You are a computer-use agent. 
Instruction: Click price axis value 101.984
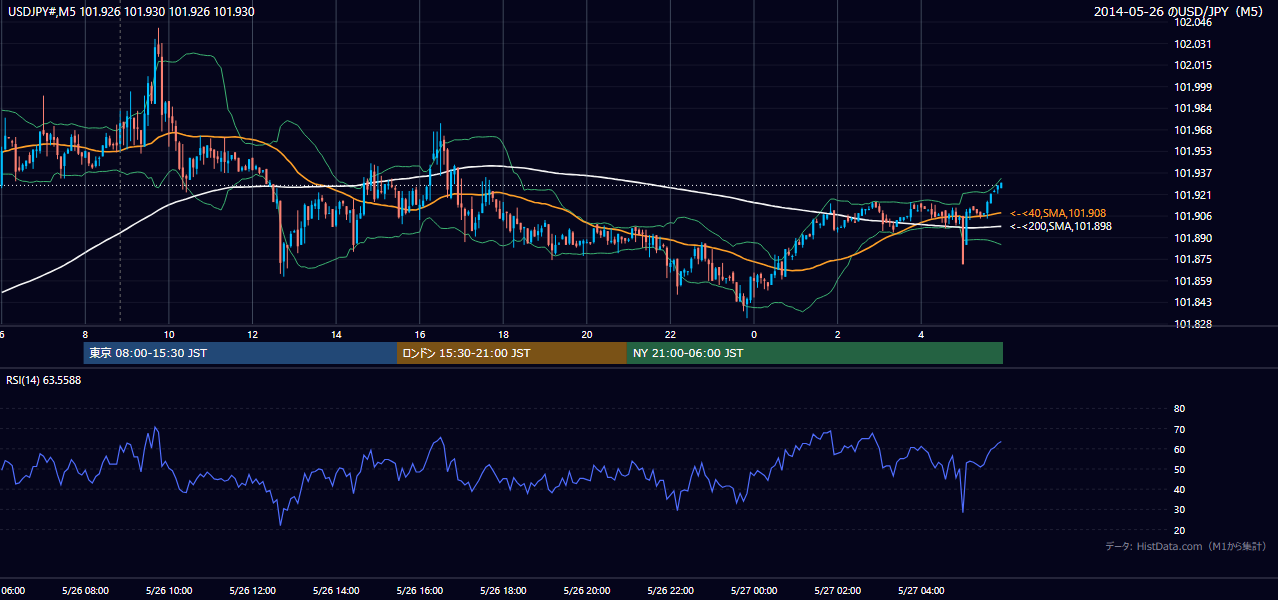coord(1193,109)
